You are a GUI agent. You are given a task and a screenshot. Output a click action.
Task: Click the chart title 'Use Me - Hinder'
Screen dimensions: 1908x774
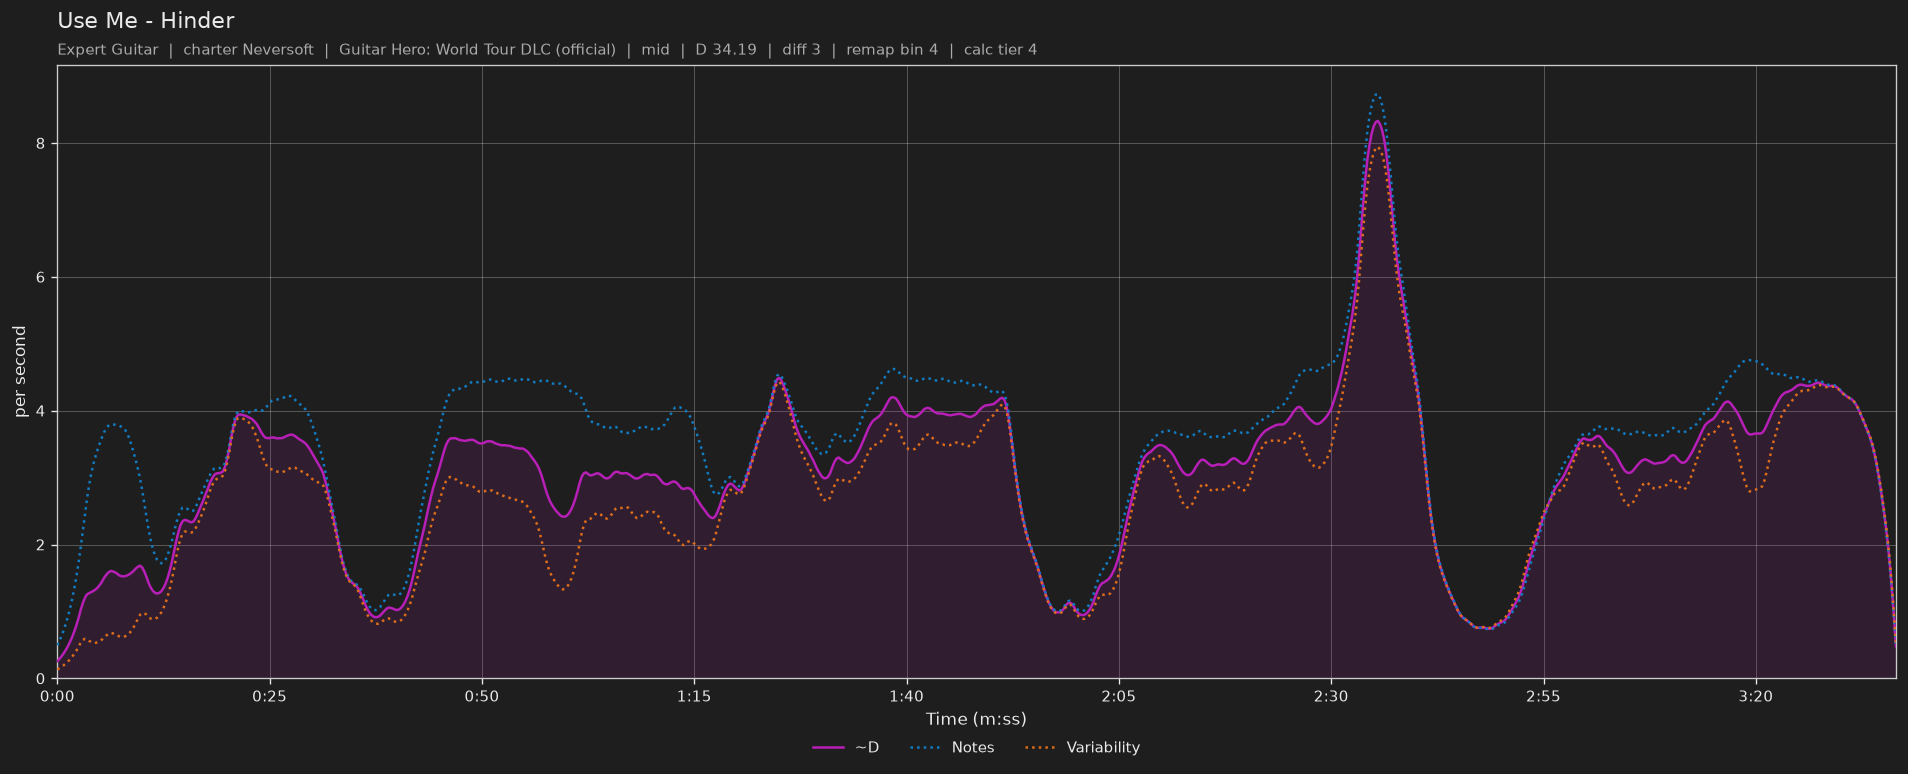point(146,20)
